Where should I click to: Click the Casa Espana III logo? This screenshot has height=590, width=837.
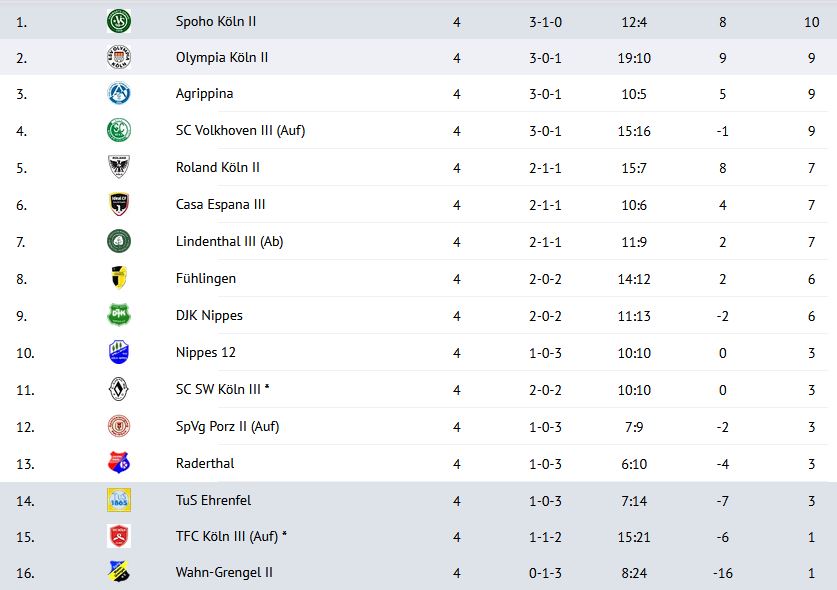coord(119,205)
